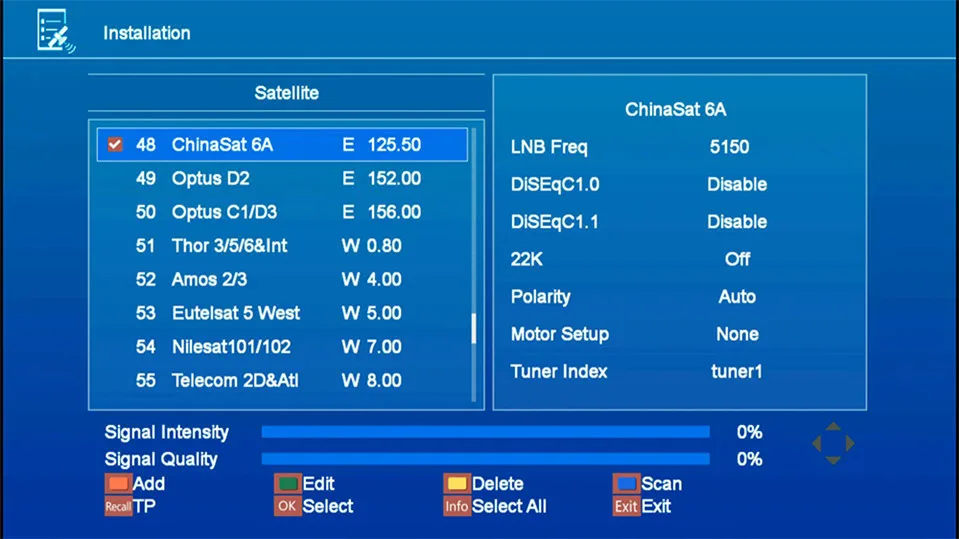This screenshot has height=539, width=959.
Task: Click the Edit label
Action: point(319,483)
